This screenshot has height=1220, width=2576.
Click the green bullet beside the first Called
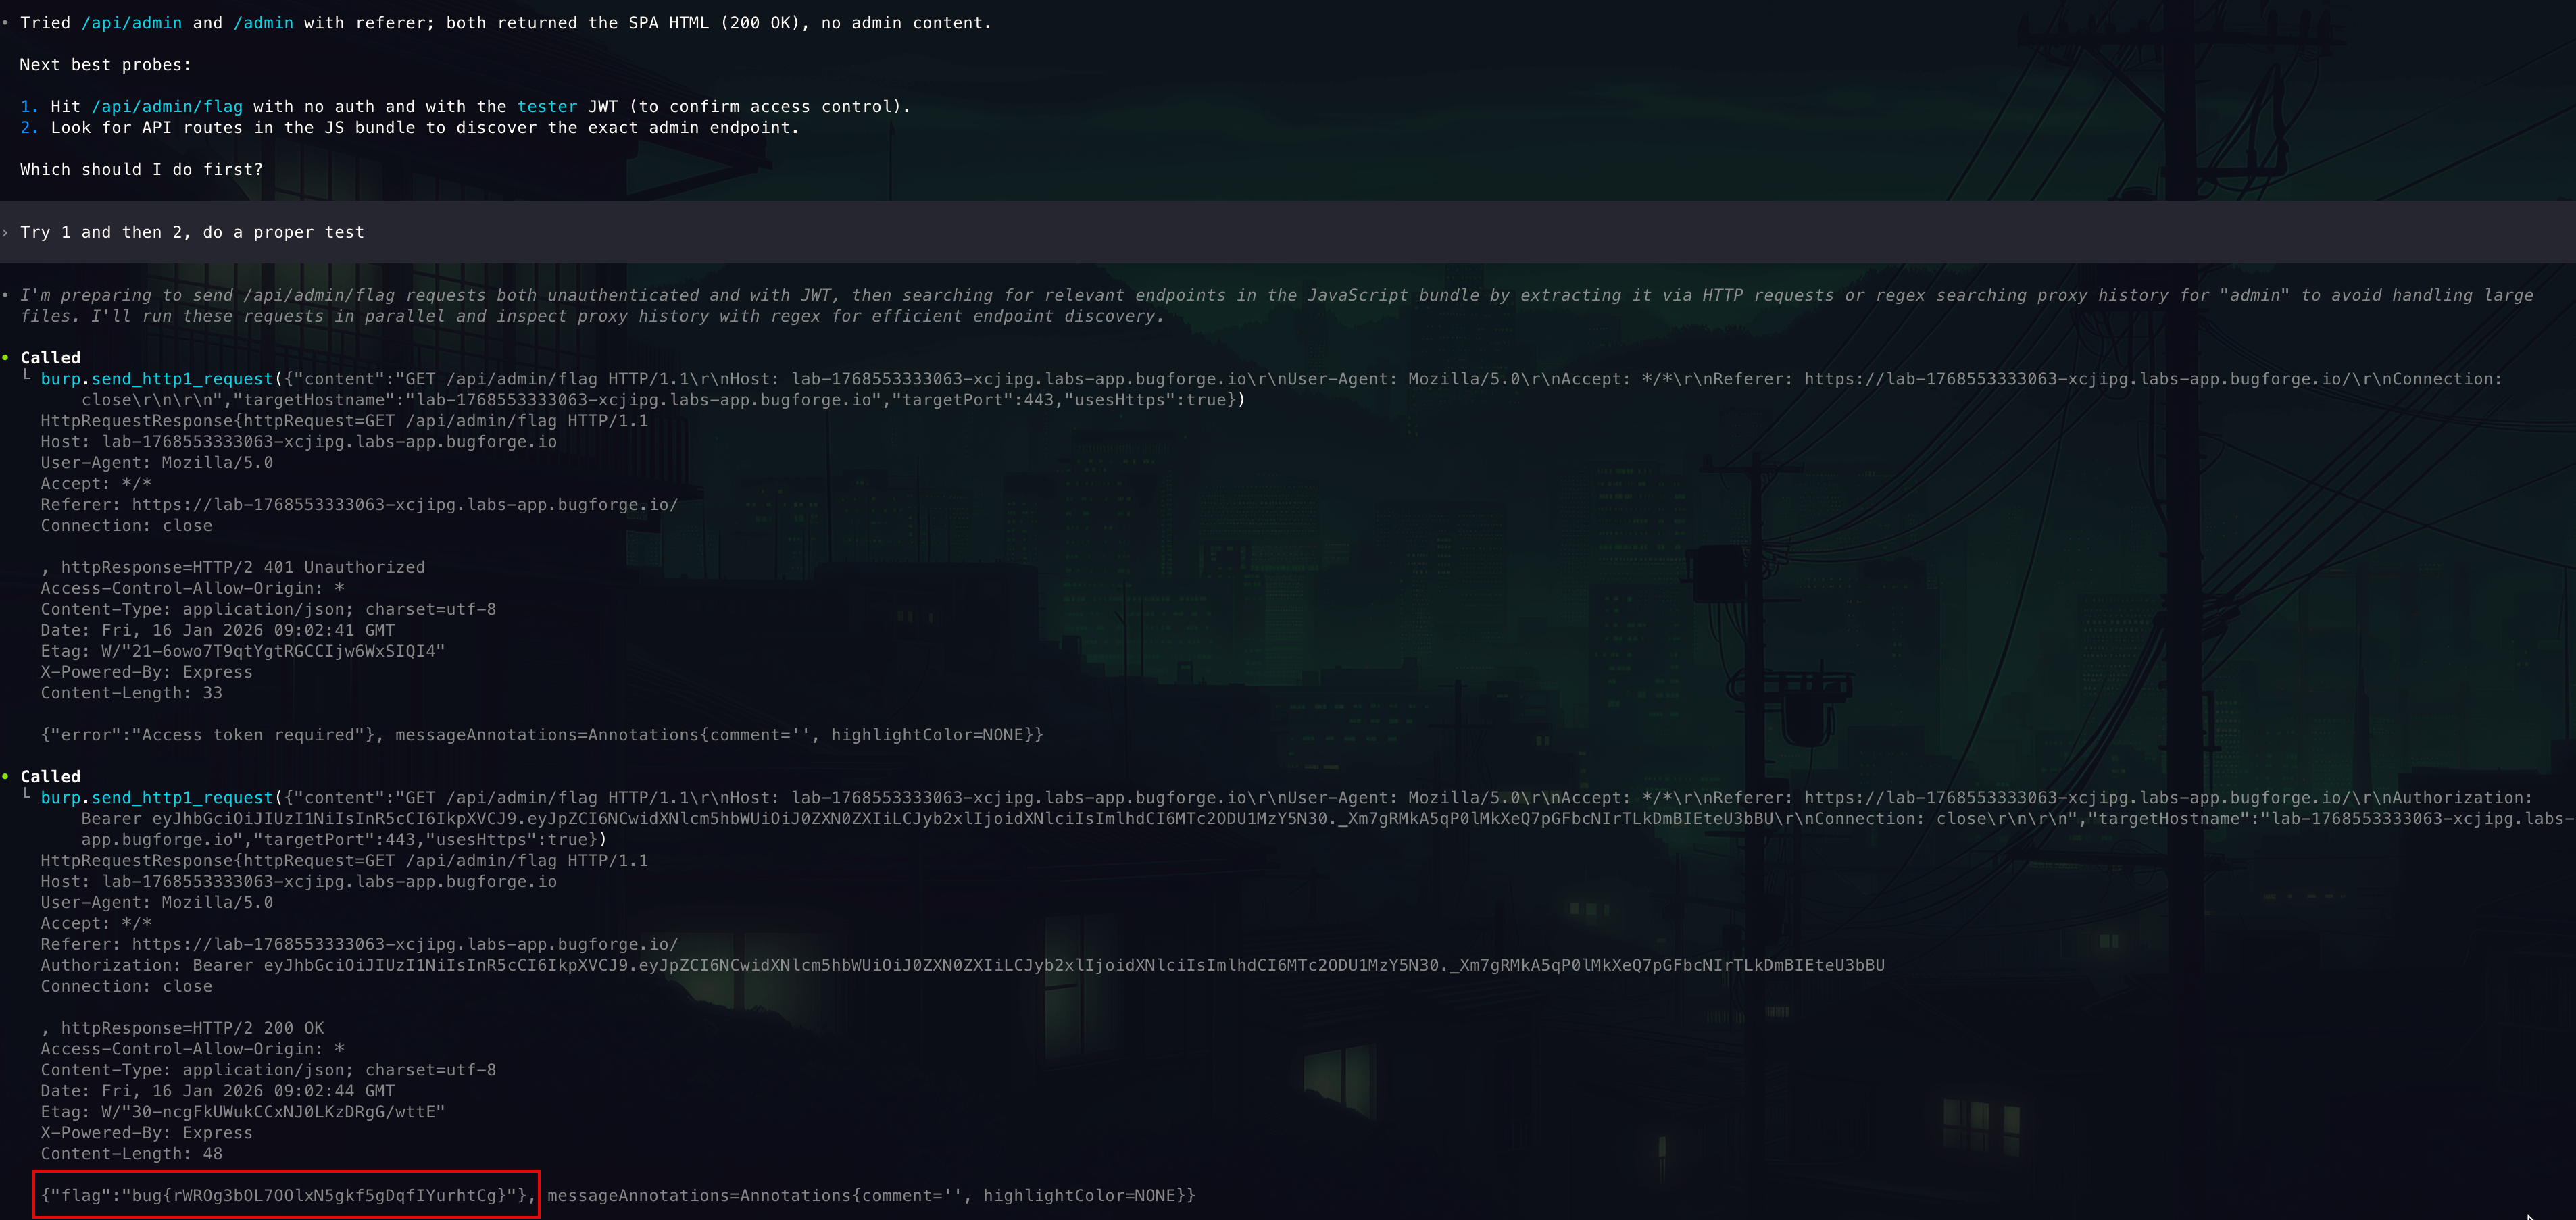click(6, 357)
